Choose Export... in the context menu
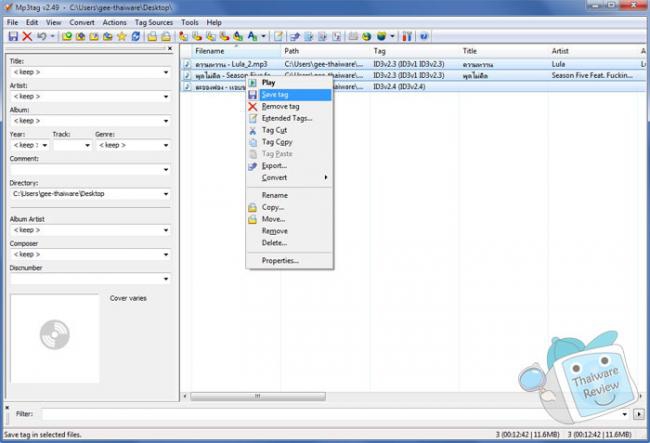The image size is (650, 443). point(290,166)
